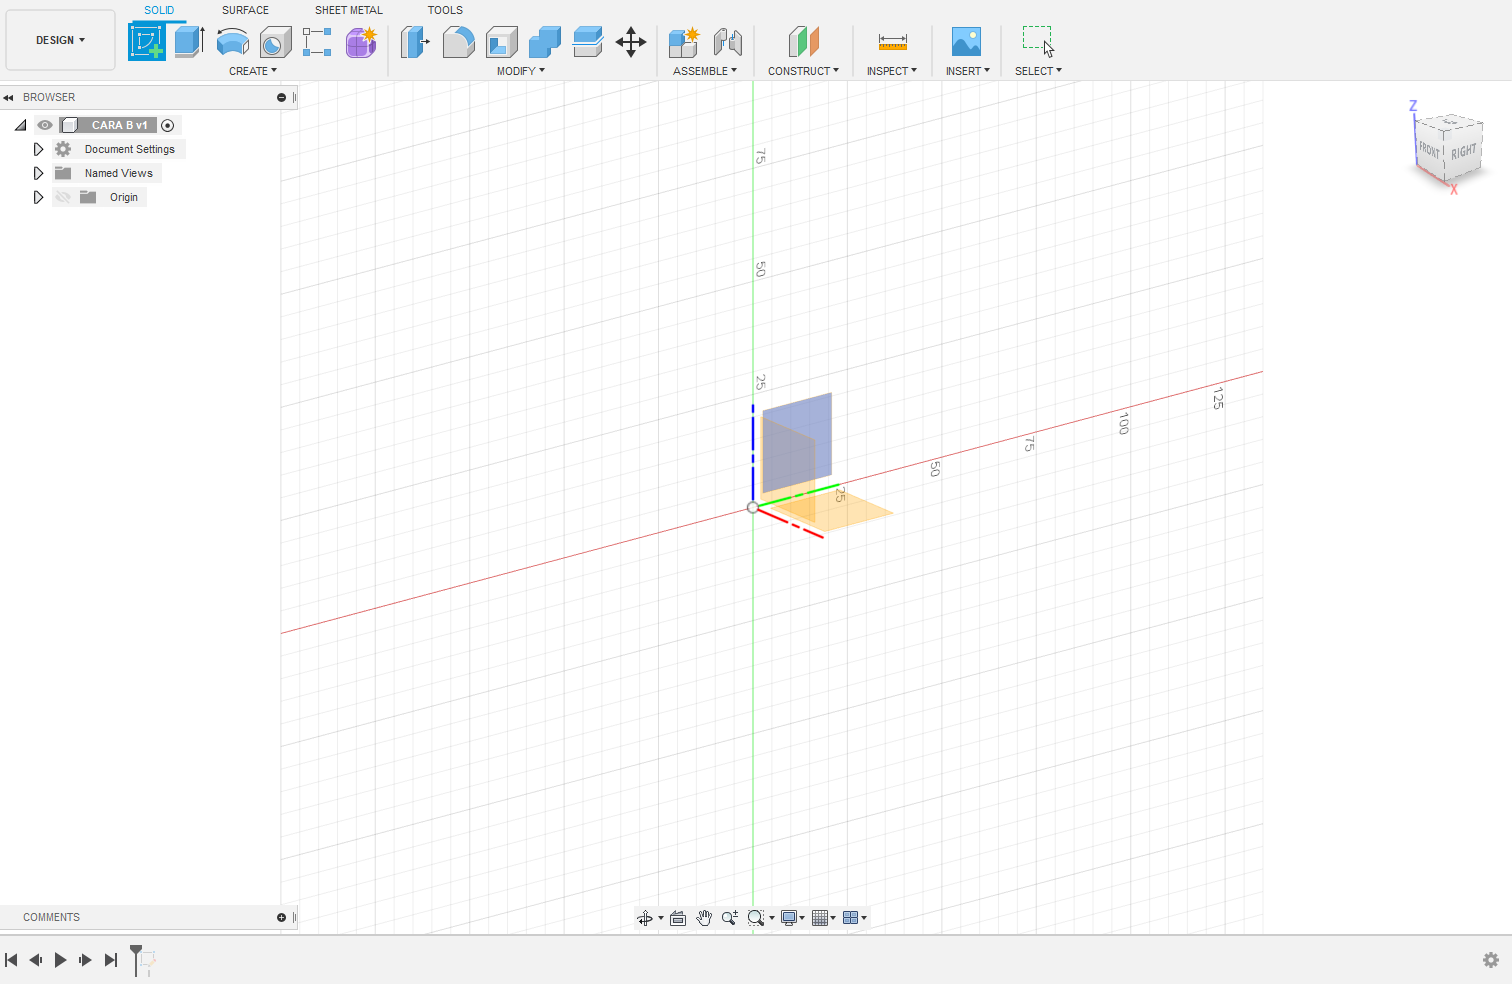Click the Look At icon

click(x=678, y=918)
